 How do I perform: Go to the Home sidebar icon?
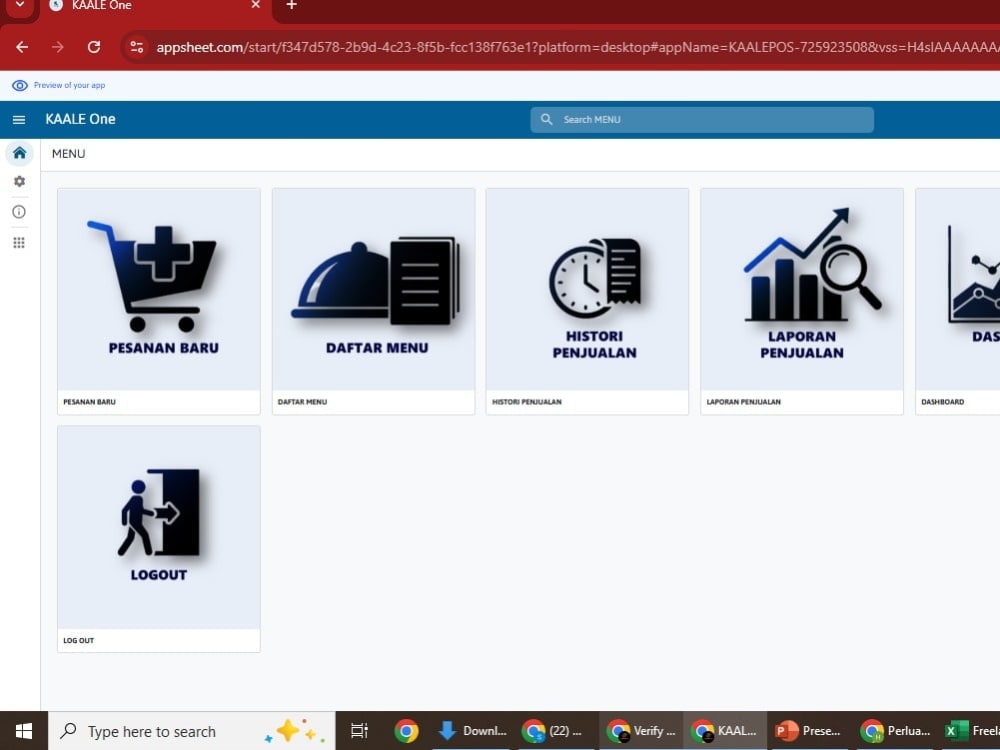point(20,153)
